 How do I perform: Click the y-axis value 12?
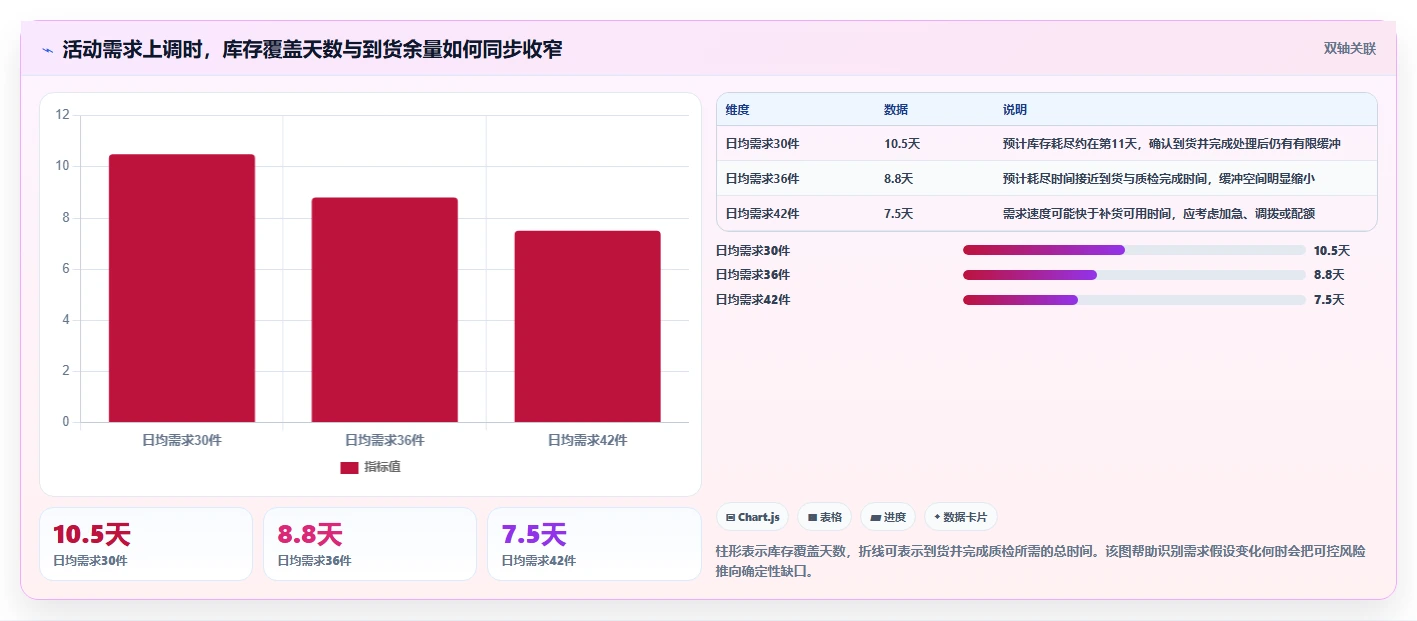tap(63, 115)
